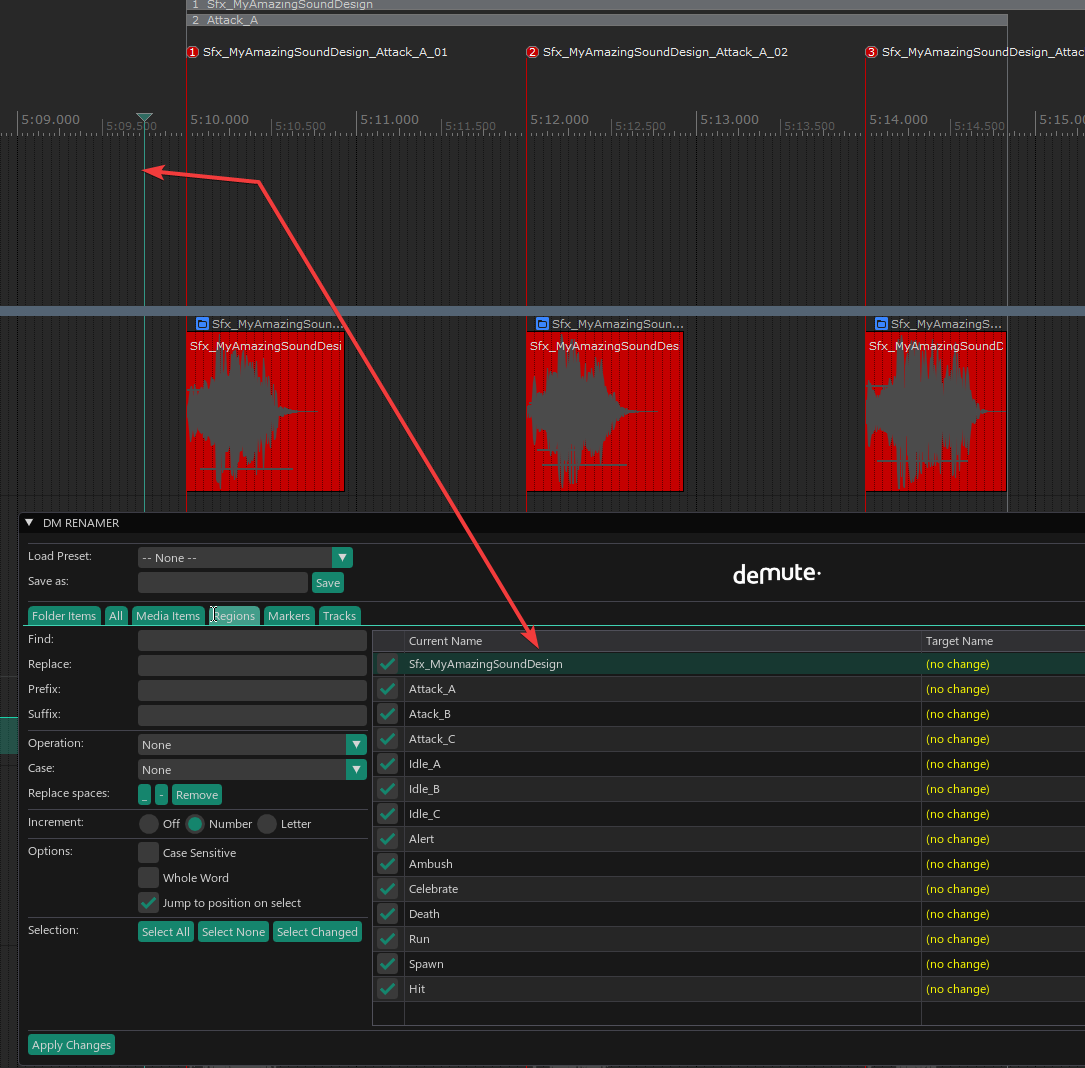Disable Jump to position on select
Image resolution: width=1085 pixels, height=1068 pixels.
click(148, 903)
